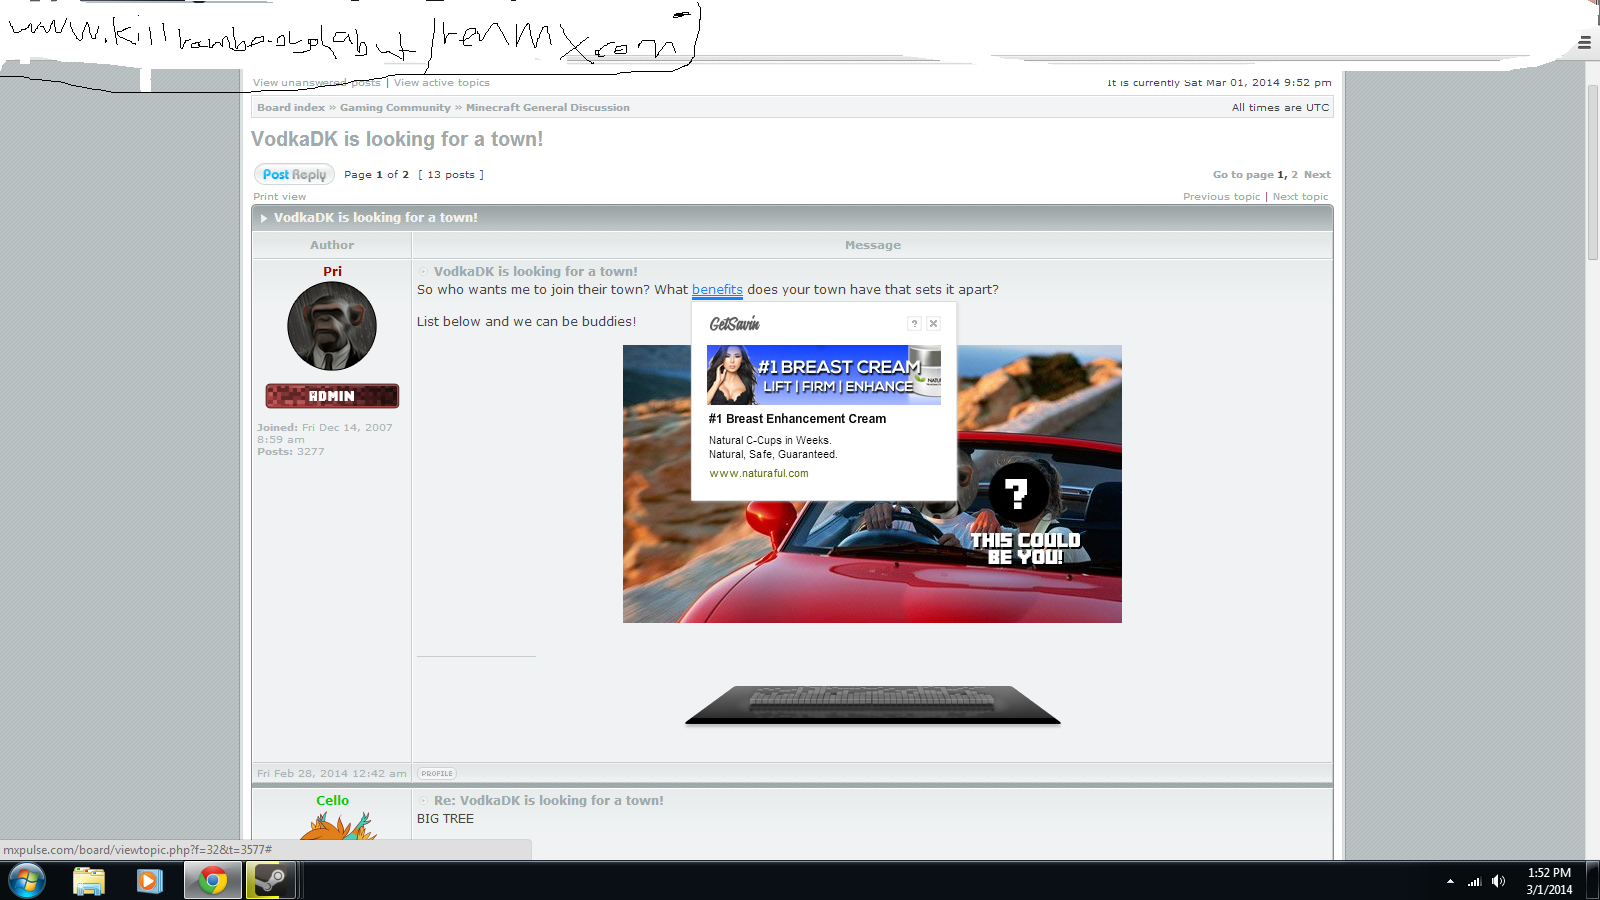The image size is (1600, 900).
Task: Open Minecraft General Discussion breadcrumb
Action: coord(547,108)
